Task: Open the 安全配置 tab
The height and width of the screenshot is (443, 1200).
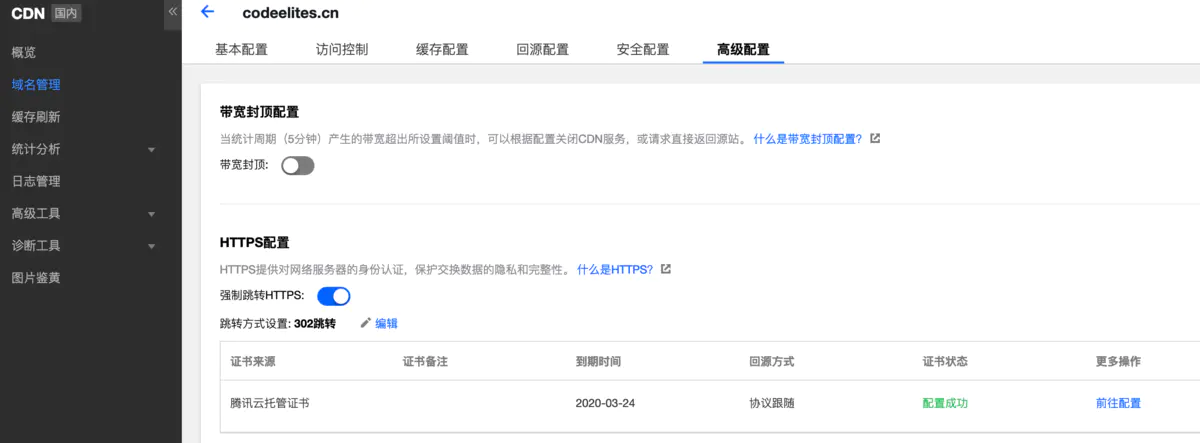Action: tap(643, 49)
